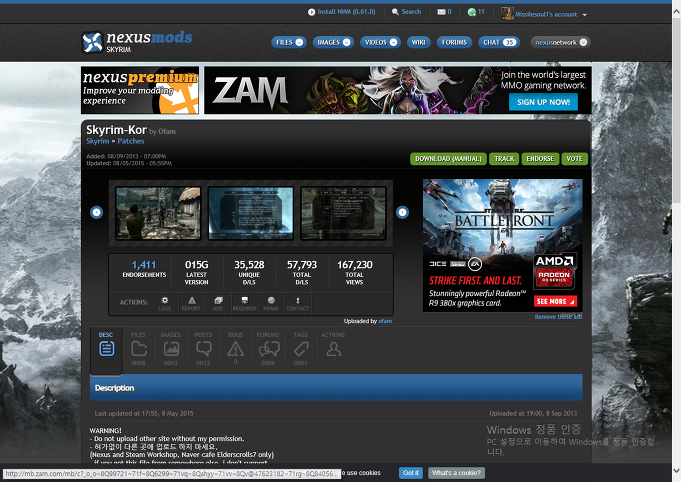681x482 pixels.
Task: Click the Report warning triangle icon
Action: click(x=192, y=300)
